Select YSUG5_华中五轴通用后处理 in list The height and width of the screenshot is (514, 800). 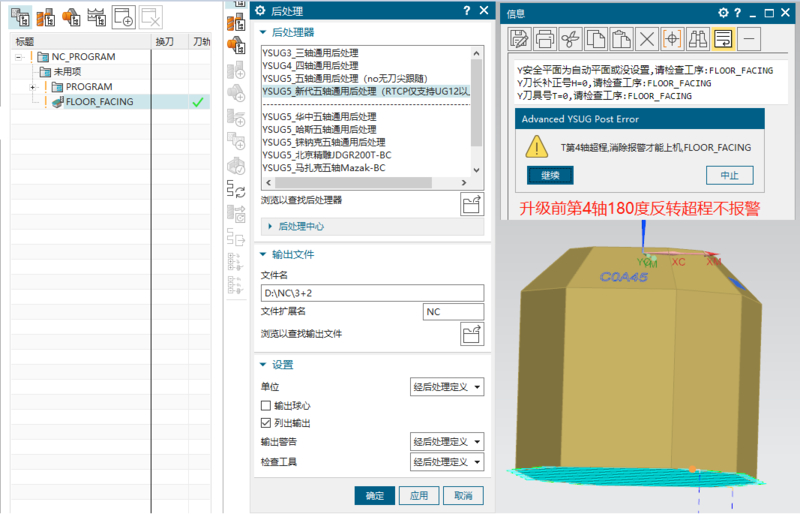319,117
